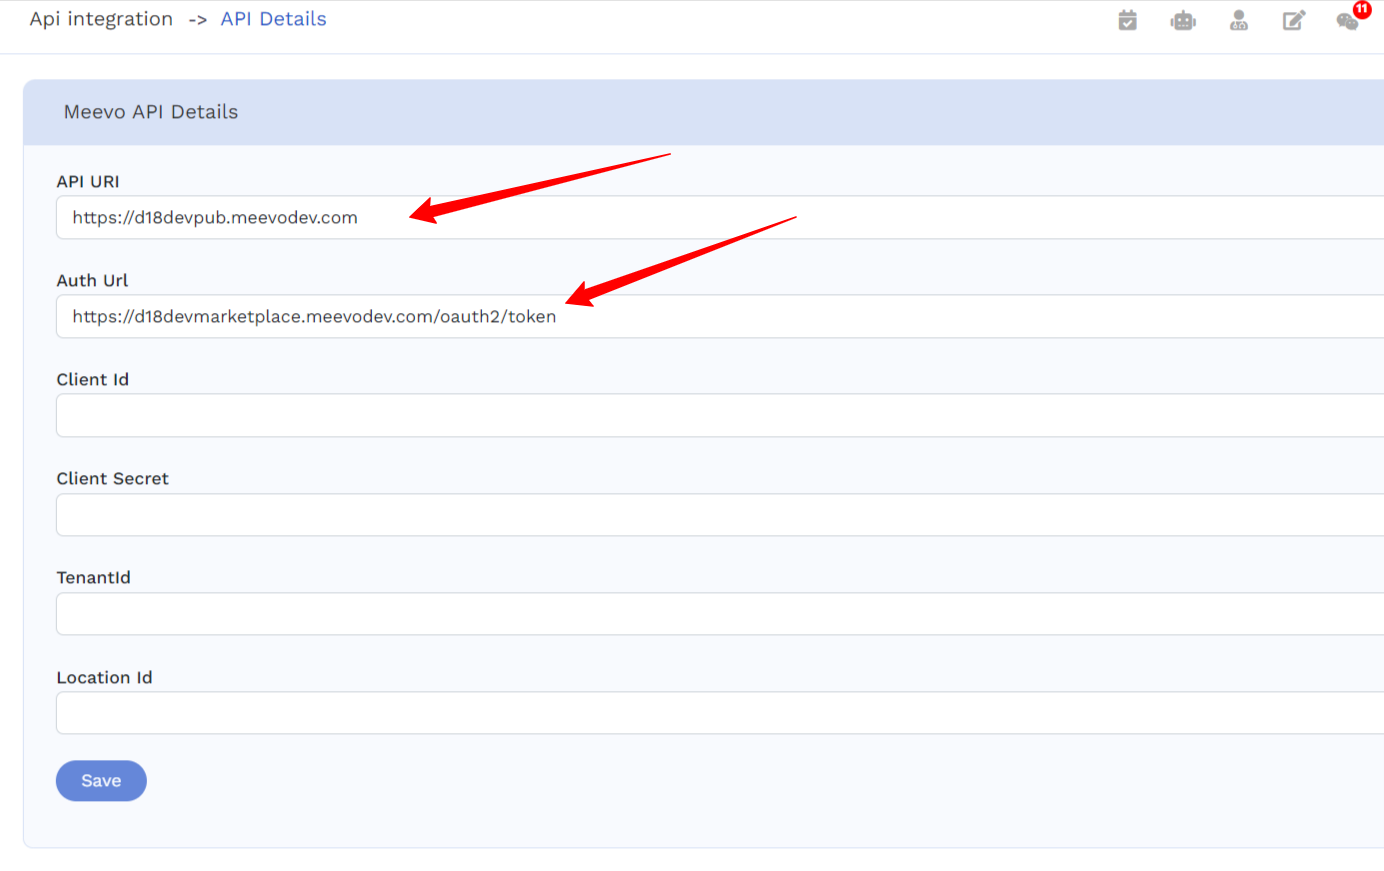This screenshot has height=871, width=1384.
Task: Open the user agent icon in top bar
Action: [1239, 20]
